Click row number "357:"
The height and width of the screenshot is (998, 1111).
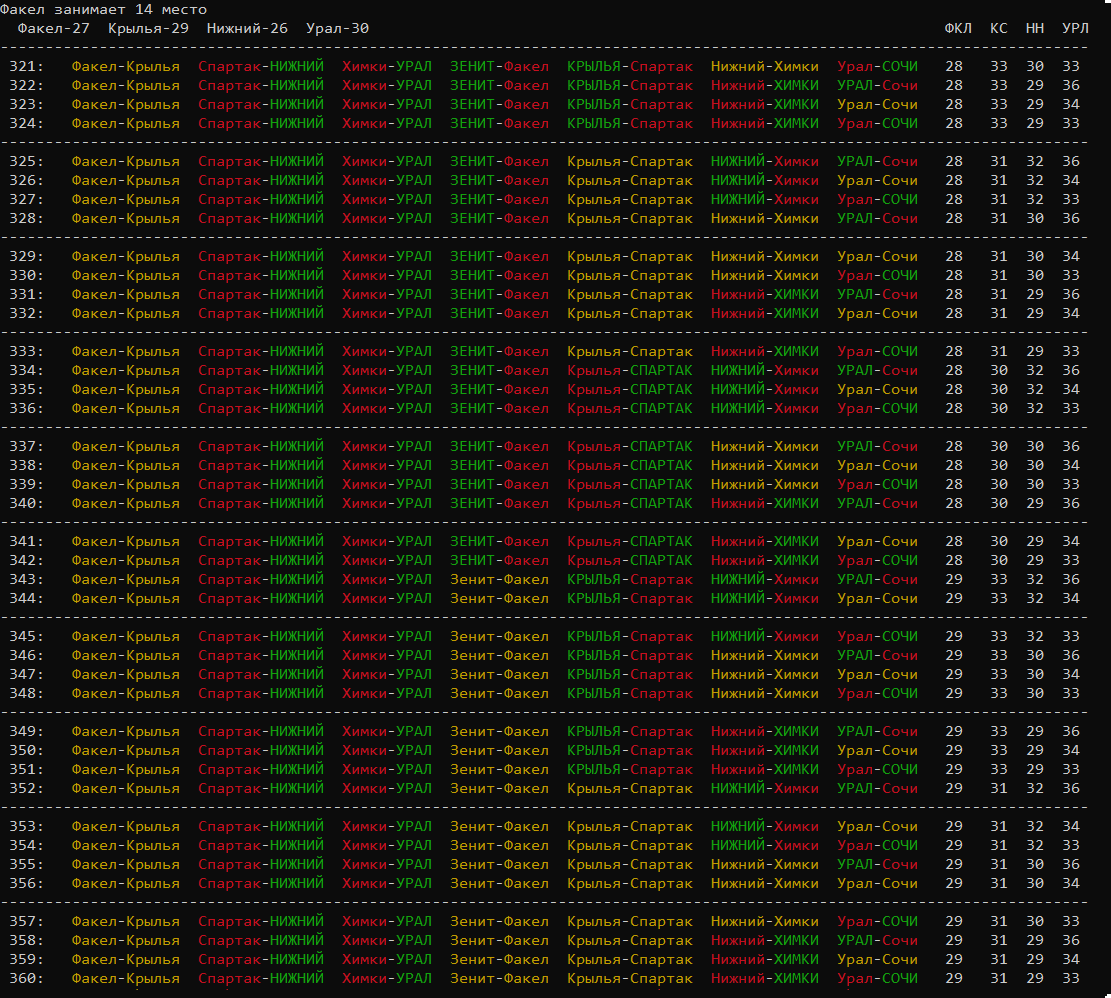(26, 922)
